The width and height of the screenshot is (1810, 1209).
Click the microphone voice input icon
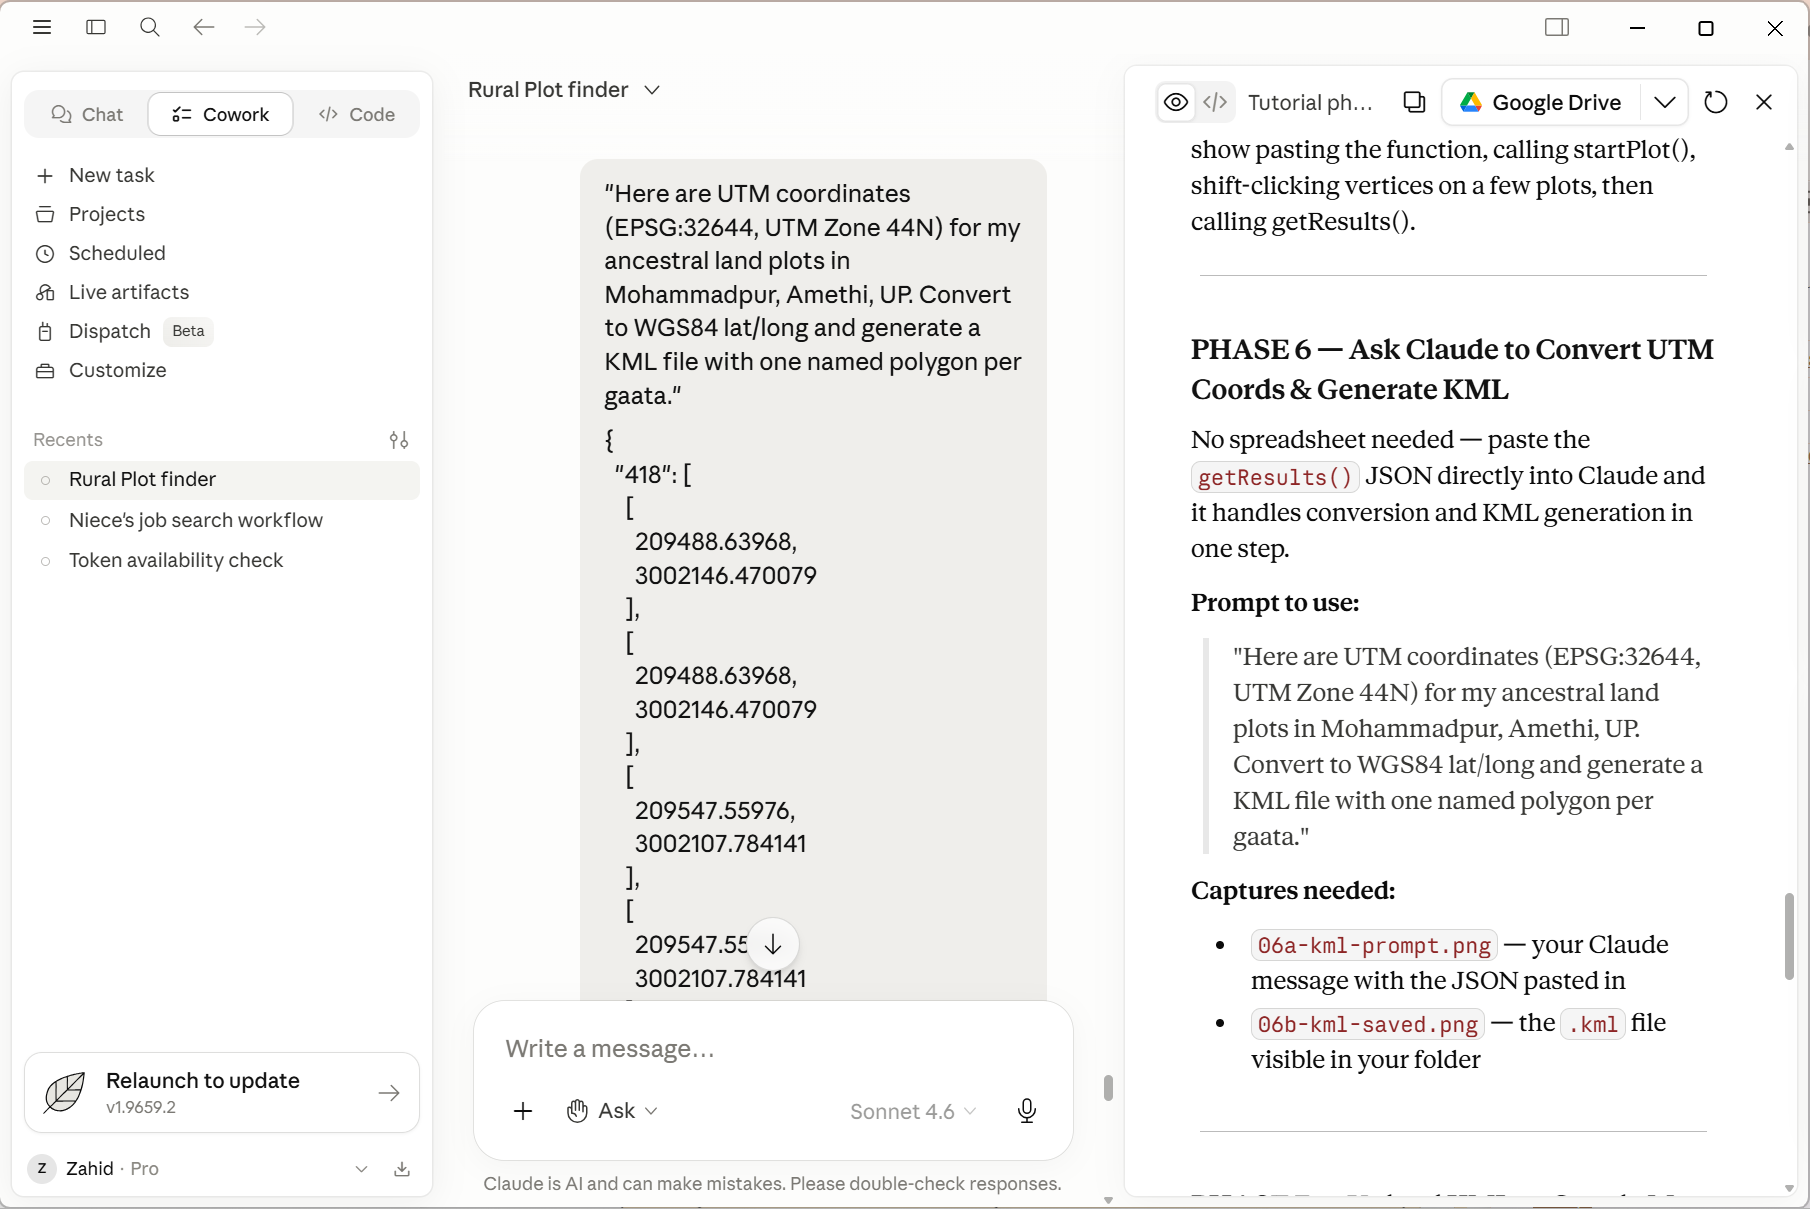point(1027,1111)
